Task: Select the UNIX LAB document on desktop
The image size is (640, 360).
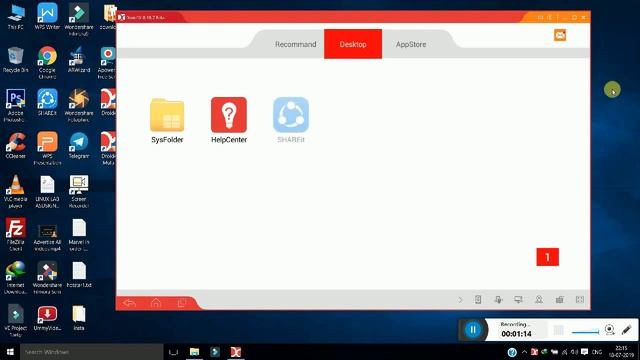Action: pos(47,191)
